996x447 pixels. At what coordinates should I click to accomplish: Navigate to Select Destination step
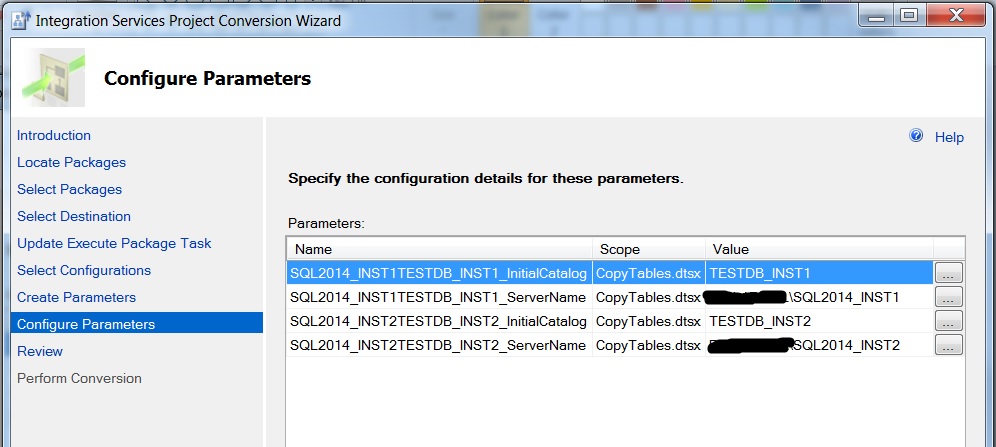pos(74,217)
